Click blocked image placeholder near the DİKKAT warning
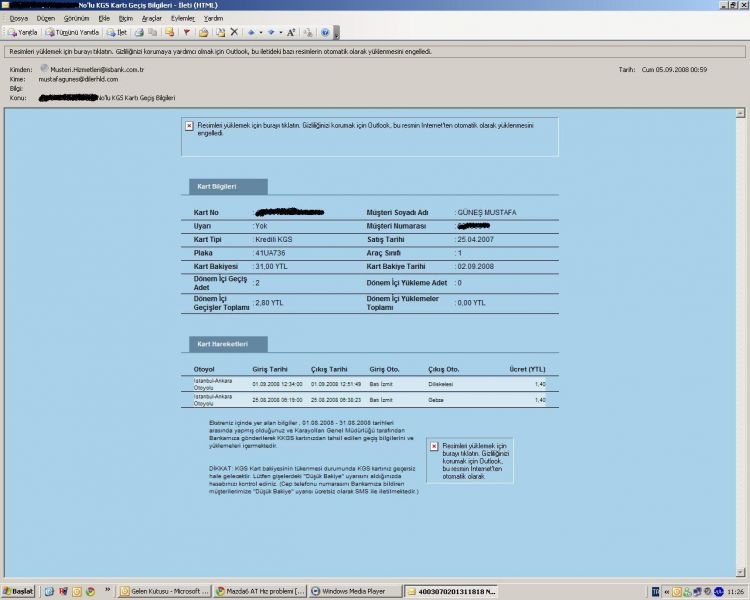 coord(470,460)
